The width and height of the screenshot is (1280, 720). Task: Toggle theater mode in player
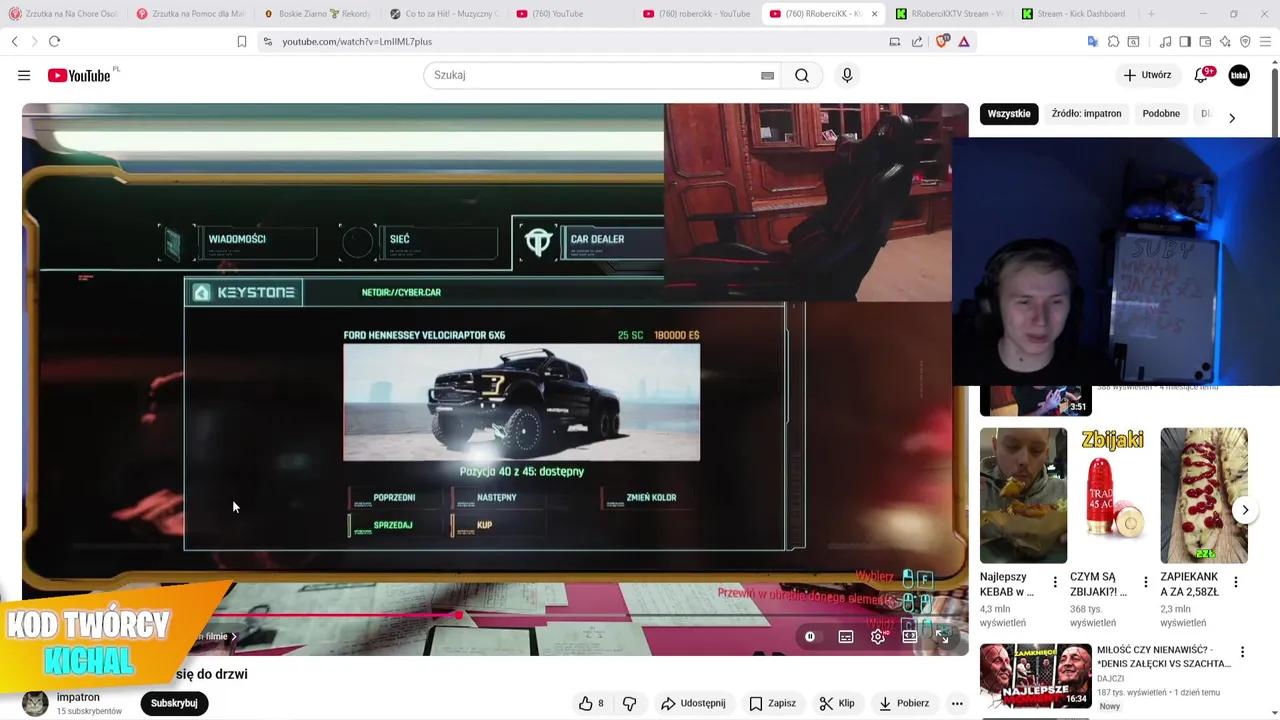910,636
